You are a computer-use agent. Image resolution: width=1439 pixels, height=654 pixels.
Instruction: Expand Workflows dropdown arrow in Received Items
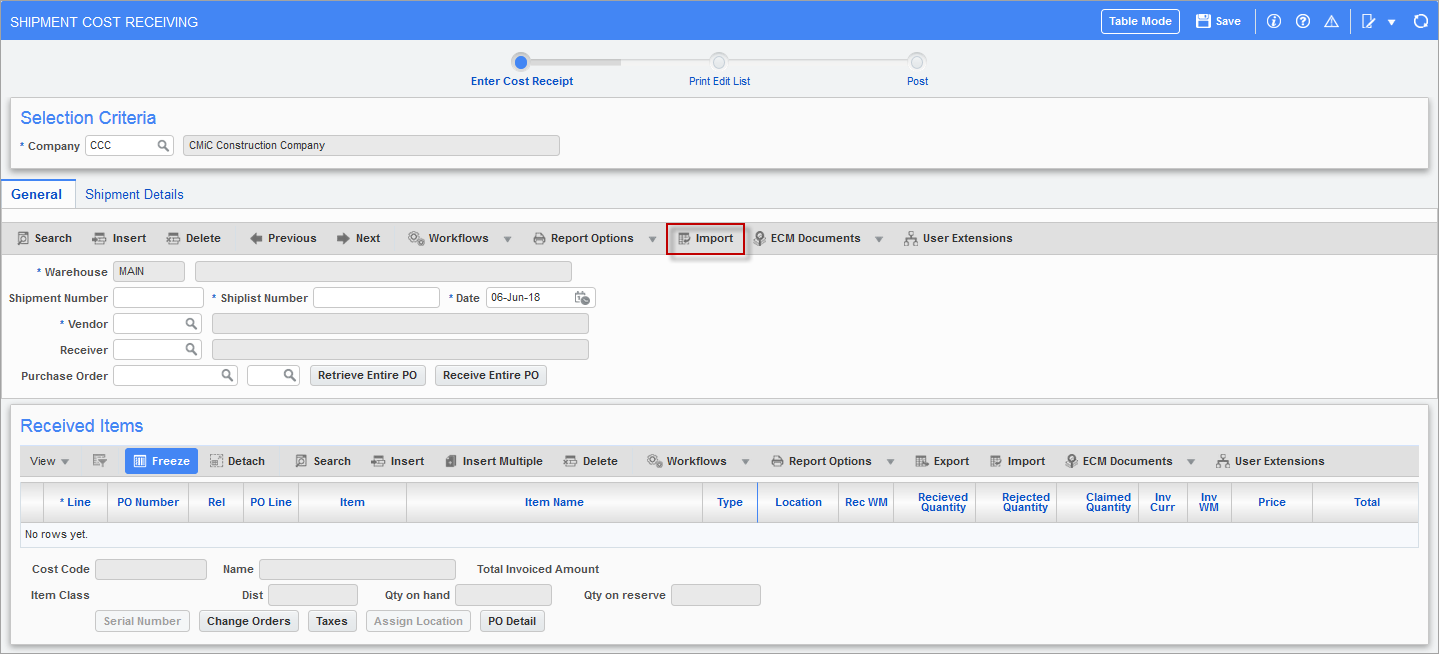coord(745,462)
